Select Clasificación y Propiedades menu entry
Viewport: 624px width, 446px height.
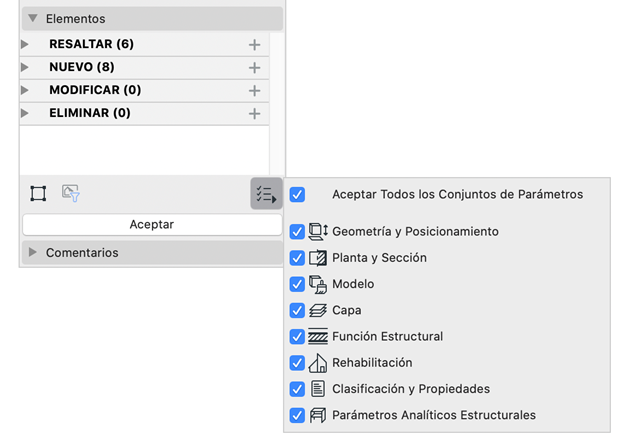pyautogui.click(x=411, y=389)
